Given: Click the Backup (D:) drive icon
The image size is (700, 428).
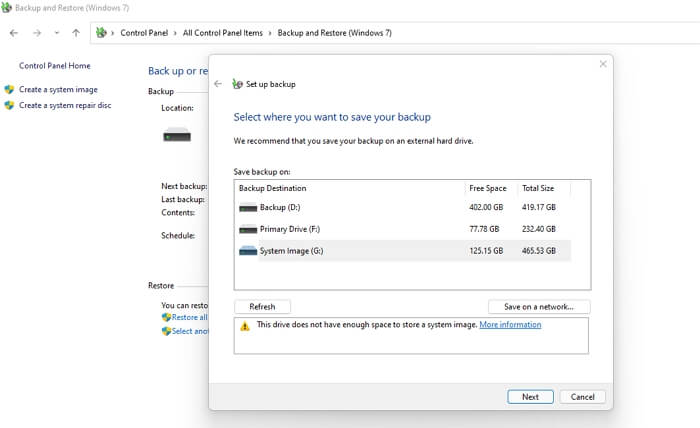Looking at the screenshot, I should (248, 208).
